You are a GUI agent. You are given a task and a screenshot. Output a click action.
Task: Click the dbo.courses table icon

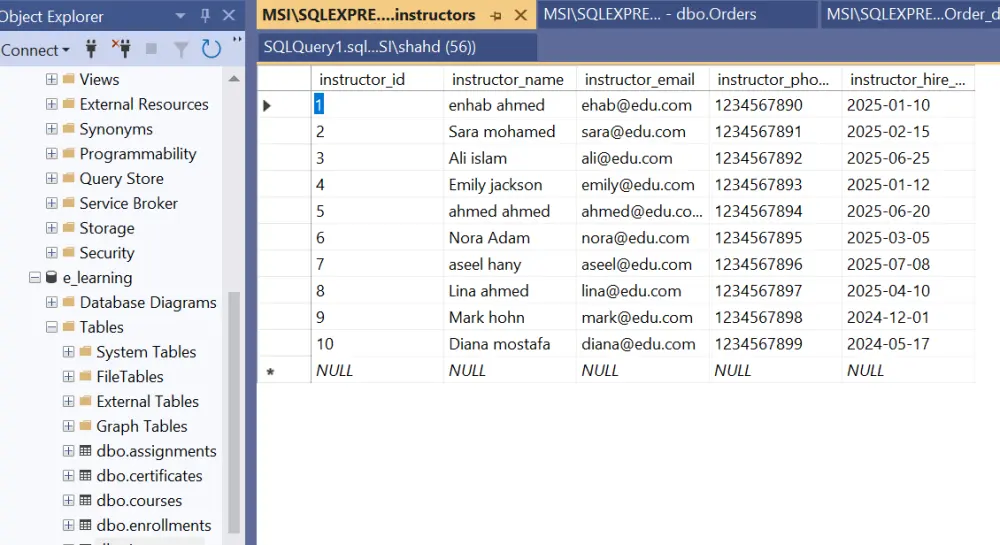pyautogui.click(x=85, y=500)
